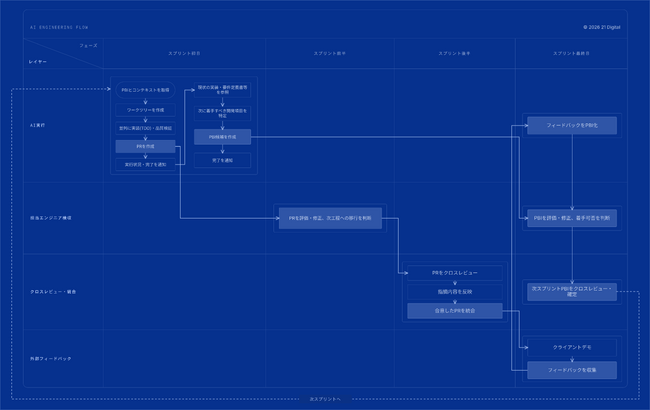Select the highlighted 'PRを作成' box
650x410 pixels.
(145, 146)
